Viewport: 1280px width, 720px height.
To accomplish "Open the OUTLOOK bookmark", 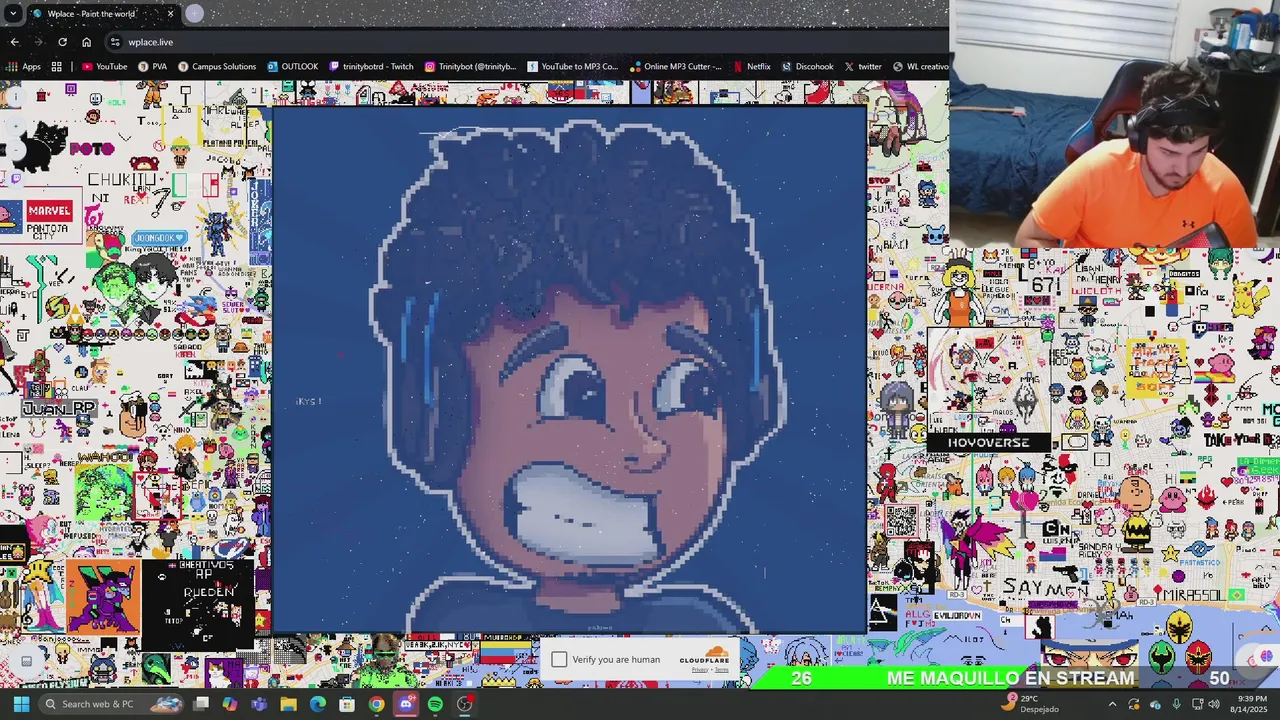I will [292, 66].
